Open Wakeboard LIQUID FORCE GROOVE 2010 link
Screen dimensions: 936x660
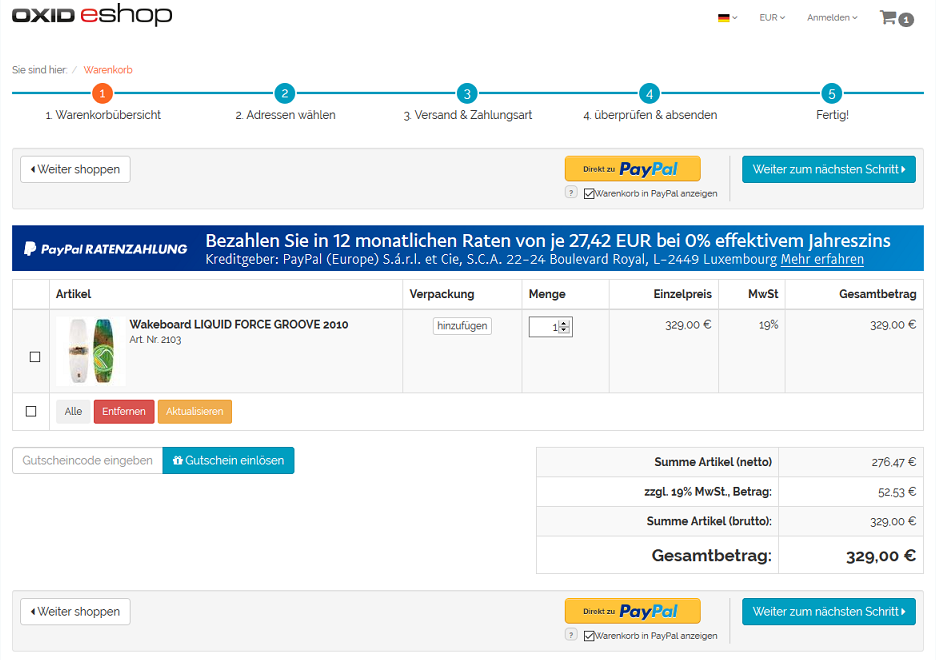(x=239, y=325)
